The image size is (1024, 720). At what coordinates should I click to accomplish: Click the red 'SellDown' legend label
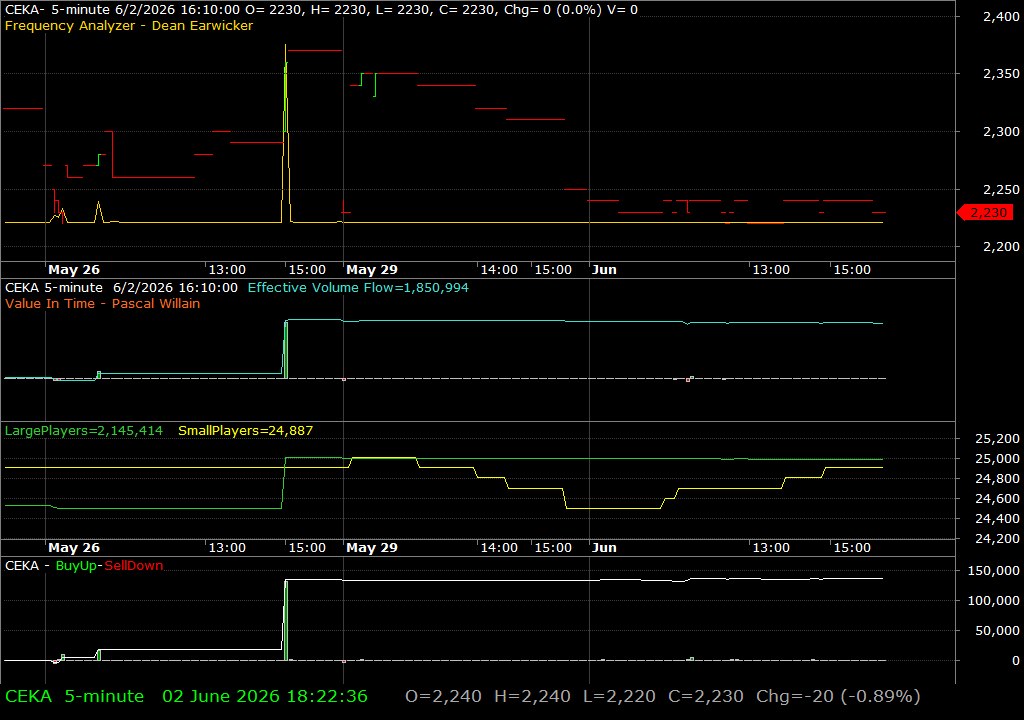click(133, 566)
